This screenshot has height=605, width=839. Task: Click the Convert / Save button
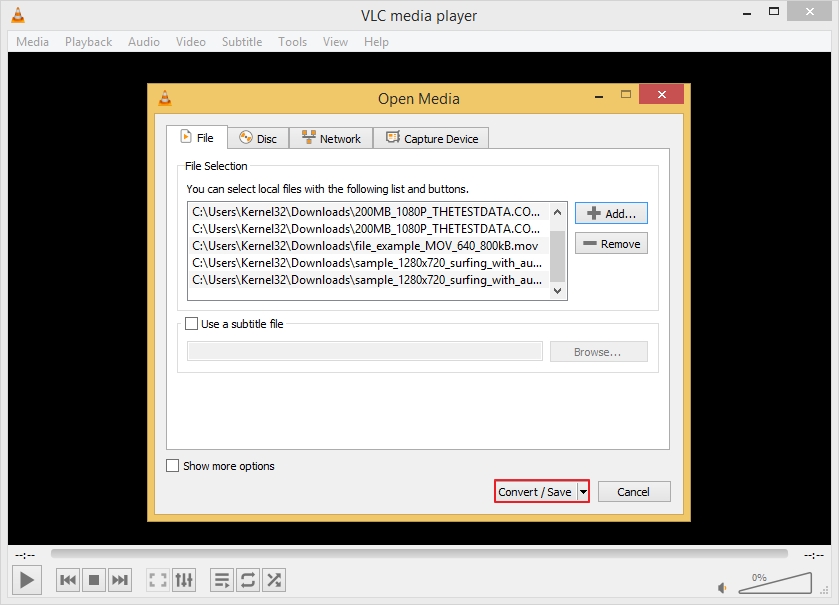click(535, 492)
